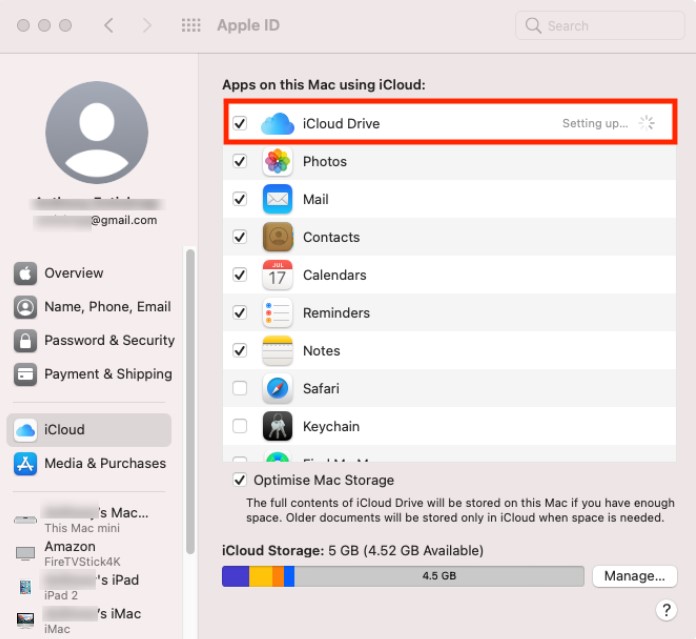696x639 pixels.
Task: Uncheck the iCloud Drive checkbox
Action: tap(240, 123)
